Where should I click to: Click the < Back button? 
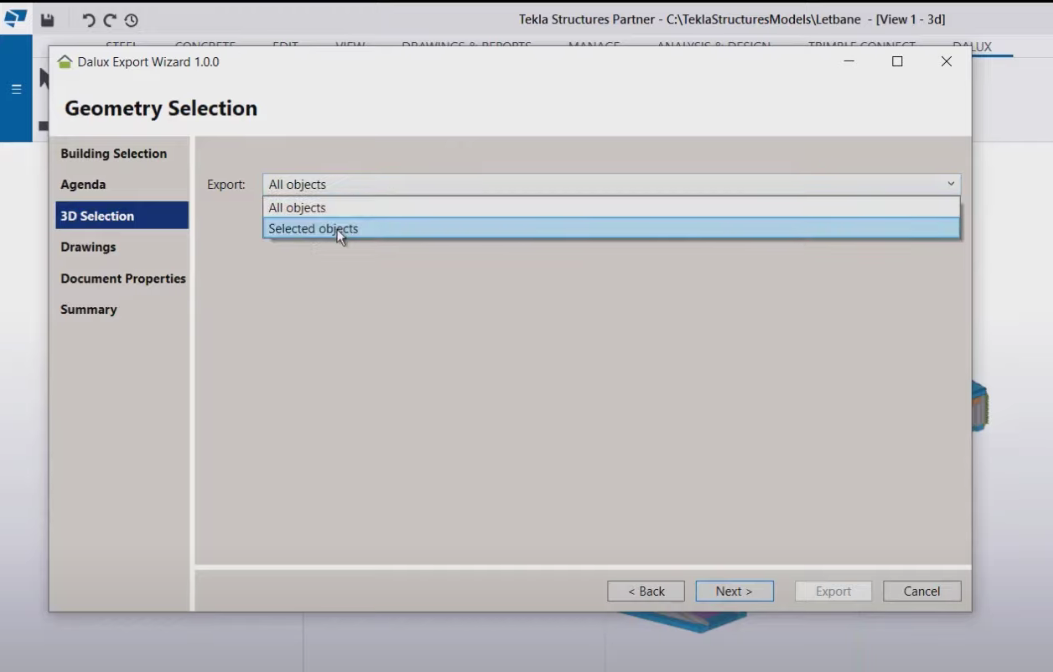click(x=645, y=591)
